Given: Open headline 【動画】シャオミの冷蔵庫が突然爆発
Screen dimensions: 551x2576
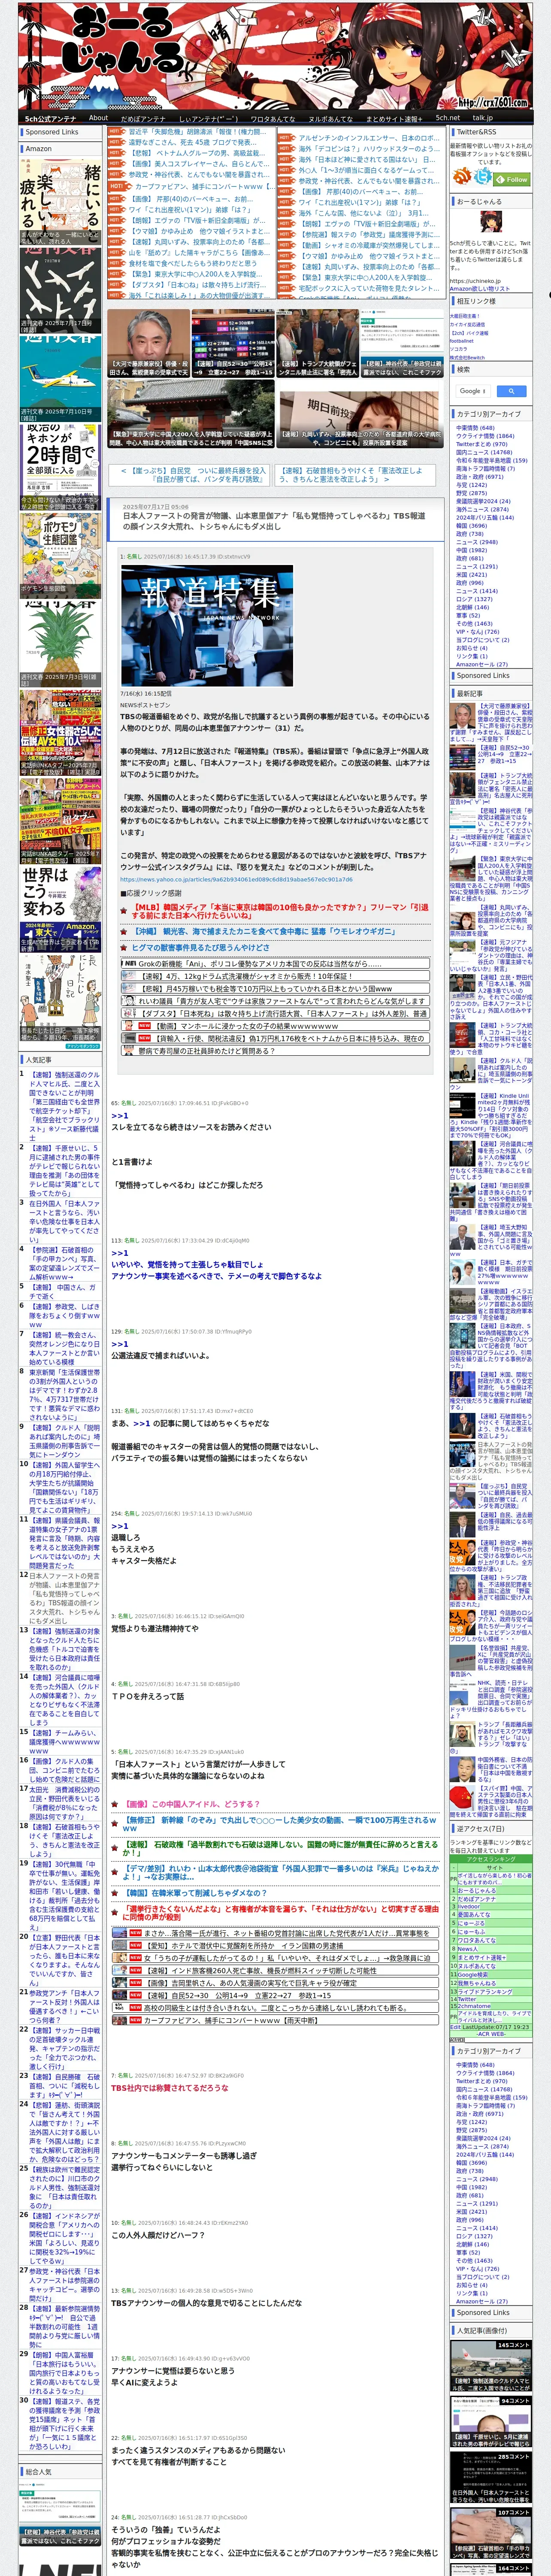Looking at the screenshot, I should tap(370, 245).
